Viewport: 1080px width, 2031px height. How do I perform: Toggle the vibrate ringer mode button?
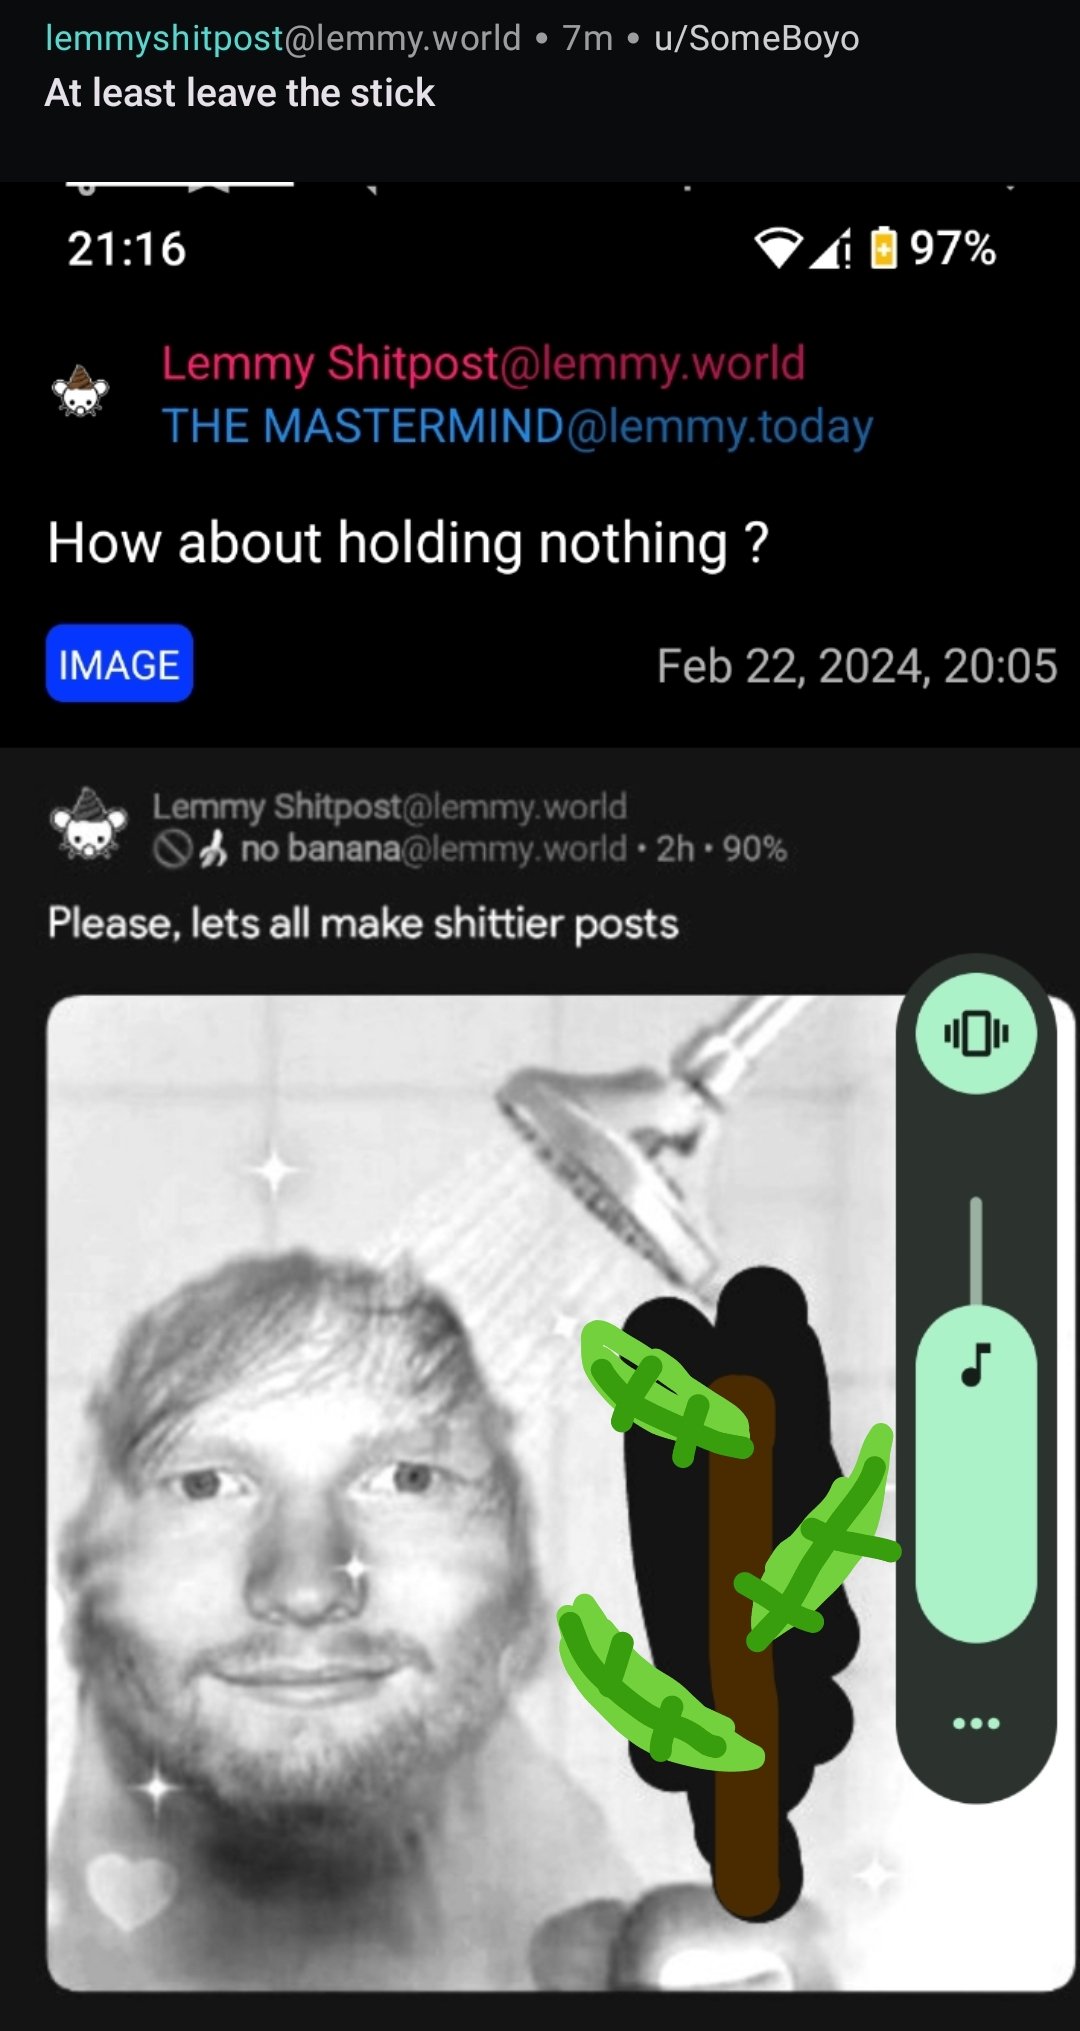(976, 1033)
